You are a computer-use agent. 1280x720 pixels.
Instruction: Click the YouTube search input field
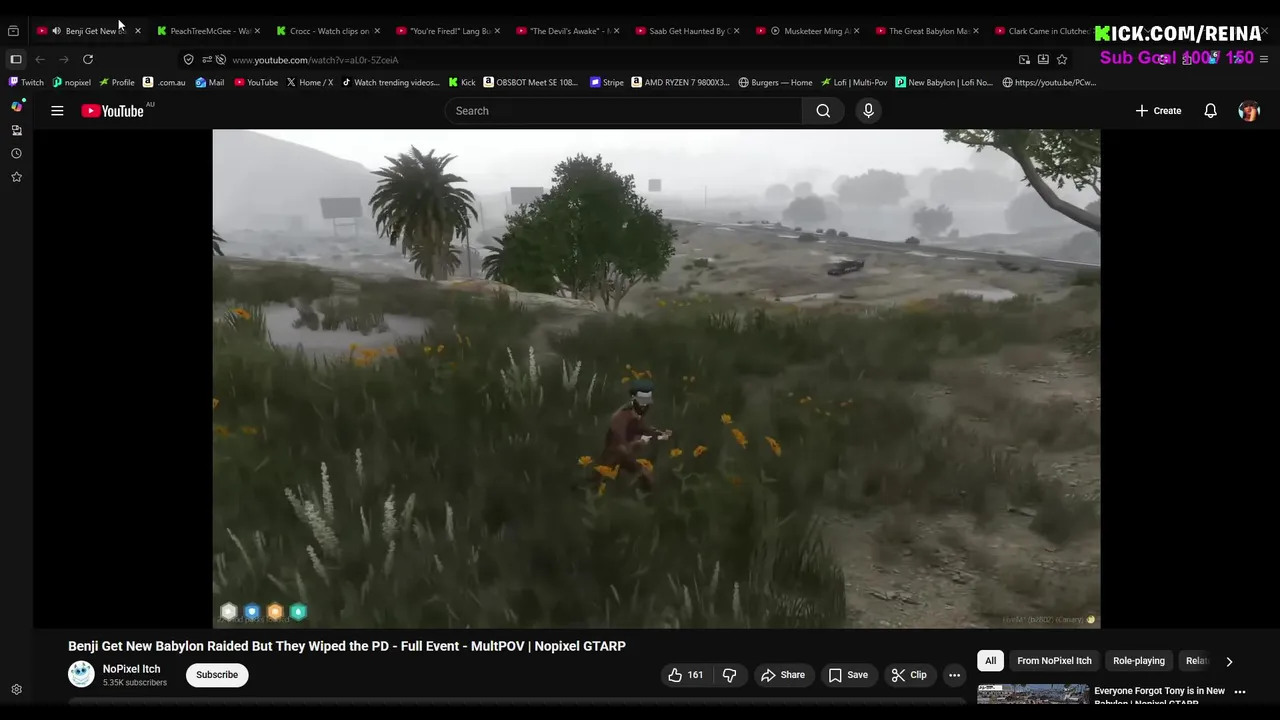(623, 111)
